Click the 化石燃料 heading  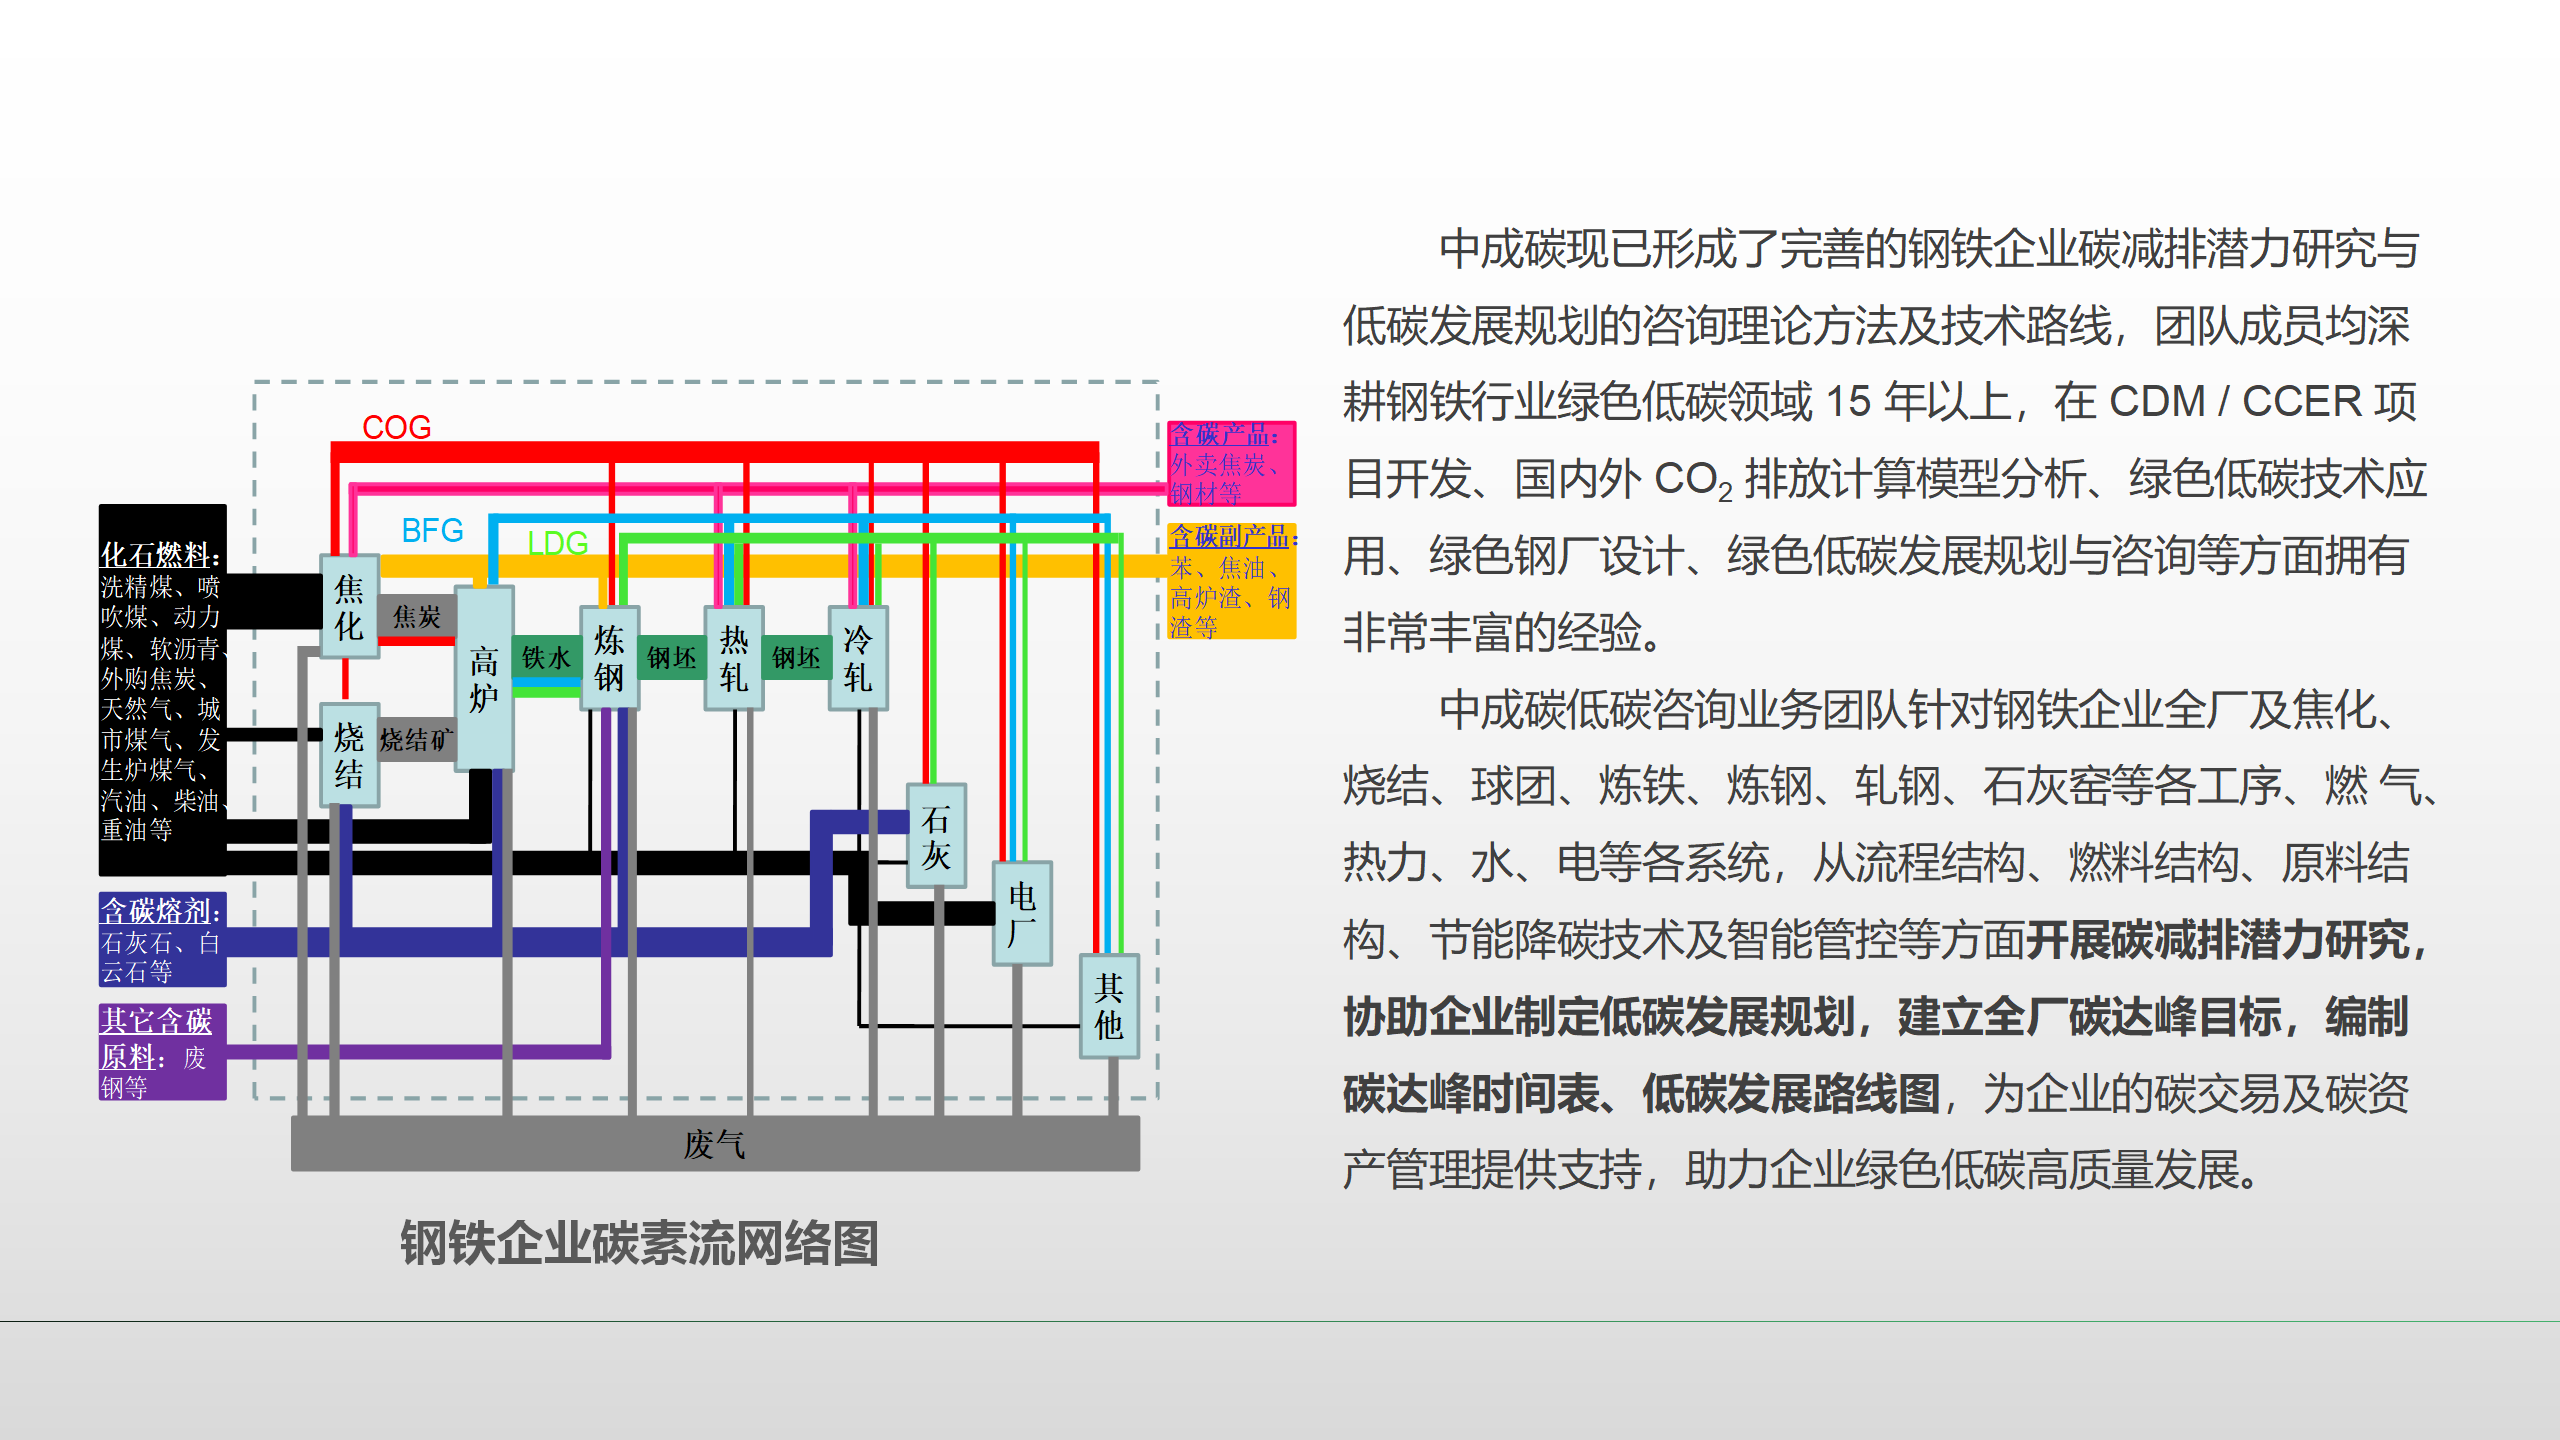coord(160,555)
